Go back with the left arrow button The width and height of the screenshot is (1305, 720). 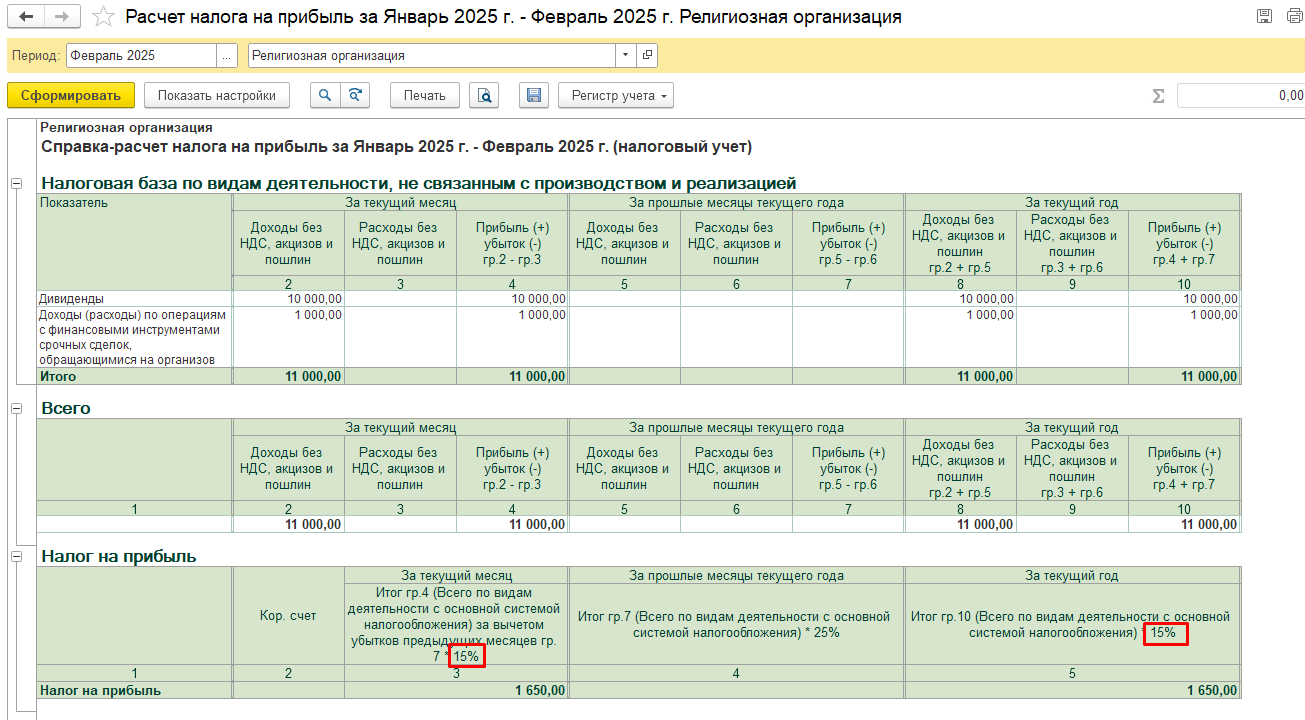coord(26,17)
